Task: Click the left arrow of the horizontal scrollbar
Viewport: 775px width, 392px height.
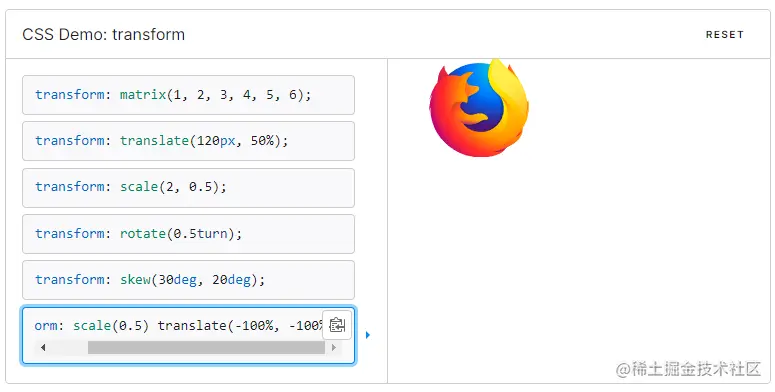Action: (x=43, y=348)
